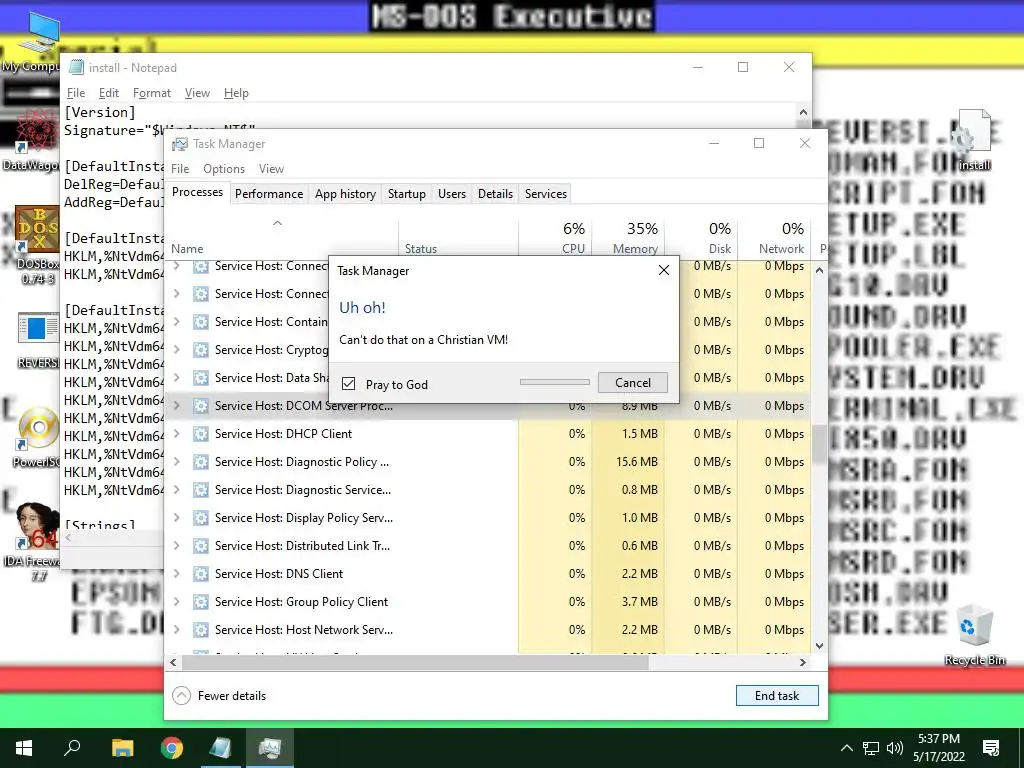This screenshot has height=768, width=1024.
Task: Select the My Computer desktop icon
Action: click(x=31, y=42)
